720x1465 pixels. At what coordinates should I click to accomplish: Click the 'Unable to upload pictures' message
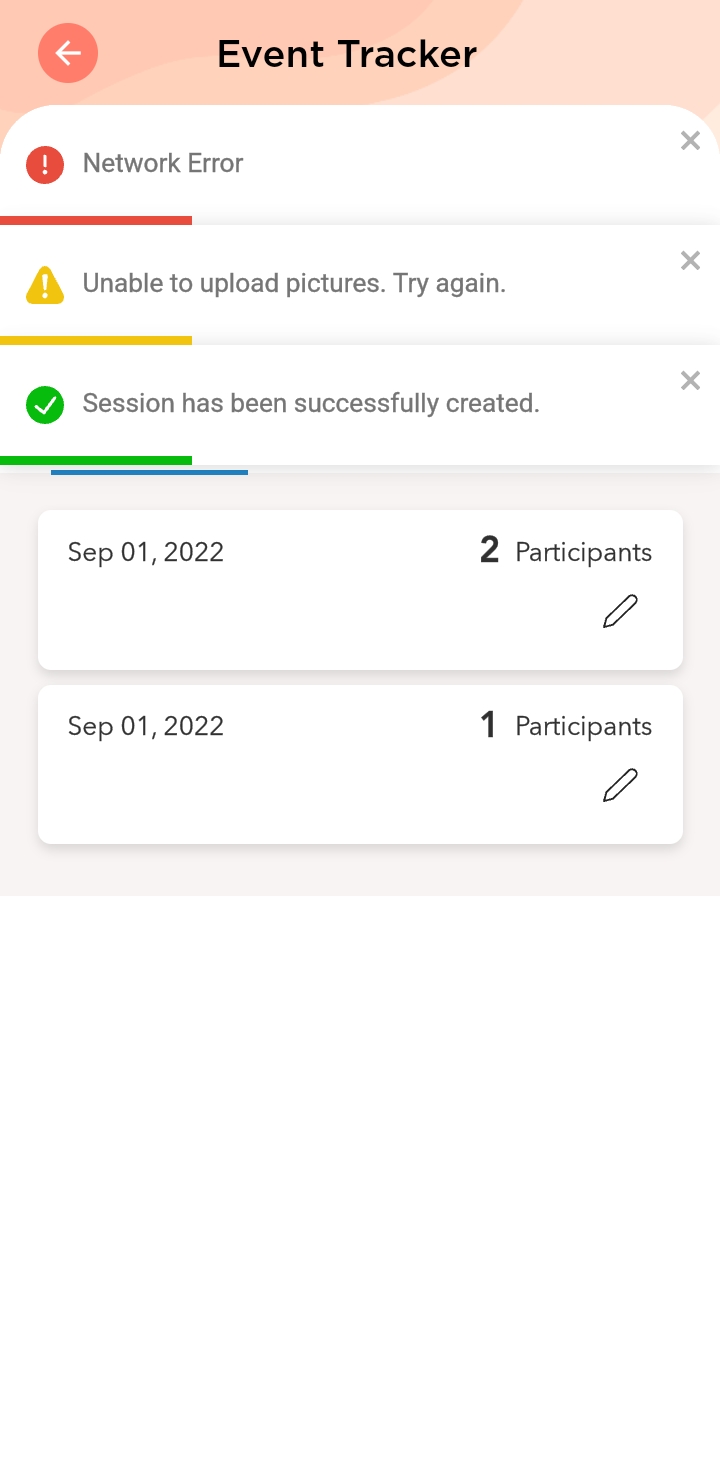(x=294, y=284)
